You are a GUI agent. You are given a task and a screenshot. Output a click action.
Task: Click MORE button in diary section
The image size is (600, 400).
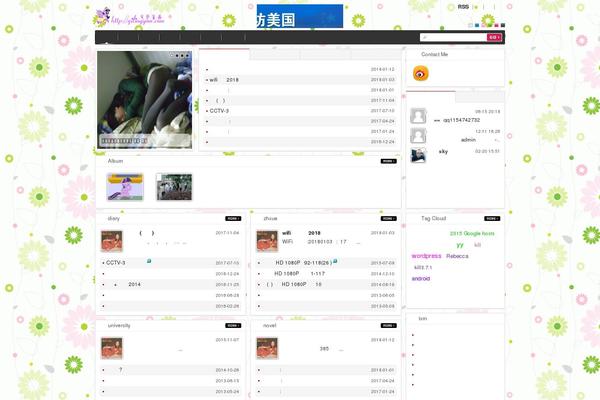click(x=233, y=219)
